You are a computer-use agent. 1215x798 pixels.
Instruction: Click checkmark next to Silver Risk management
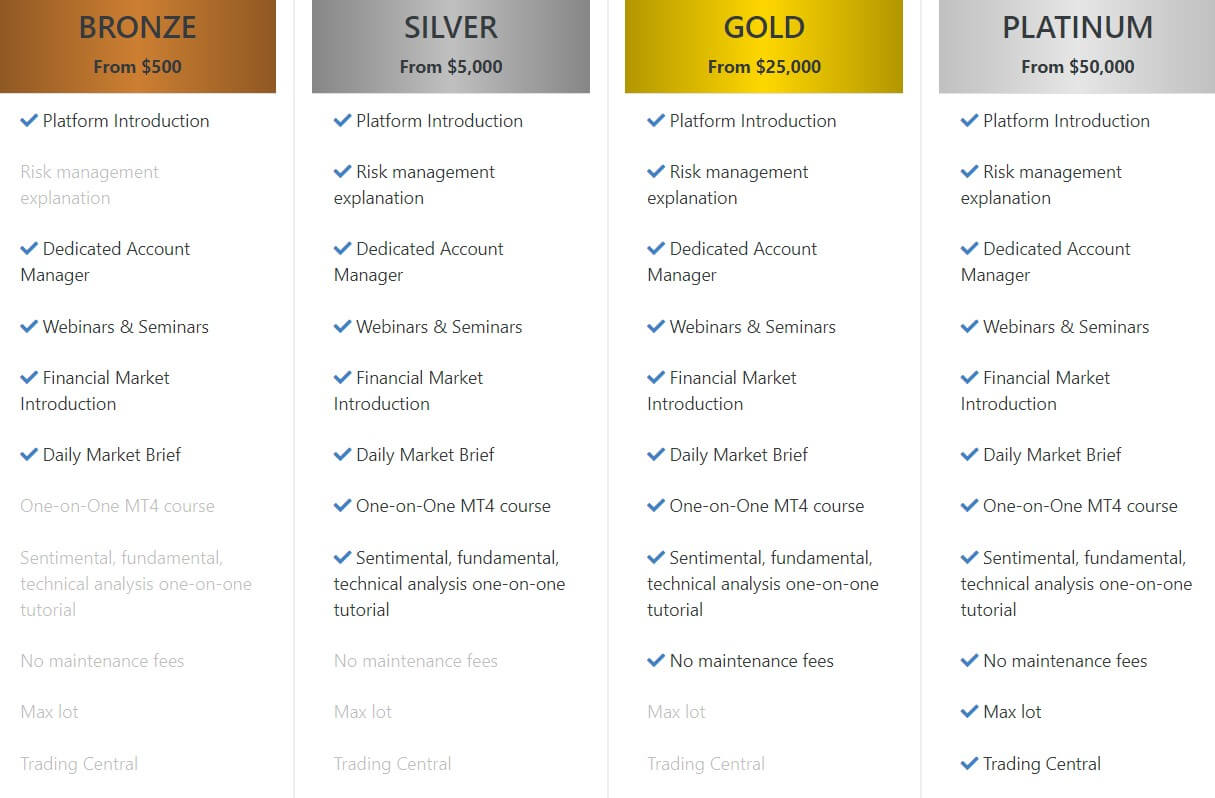point(342,172)
